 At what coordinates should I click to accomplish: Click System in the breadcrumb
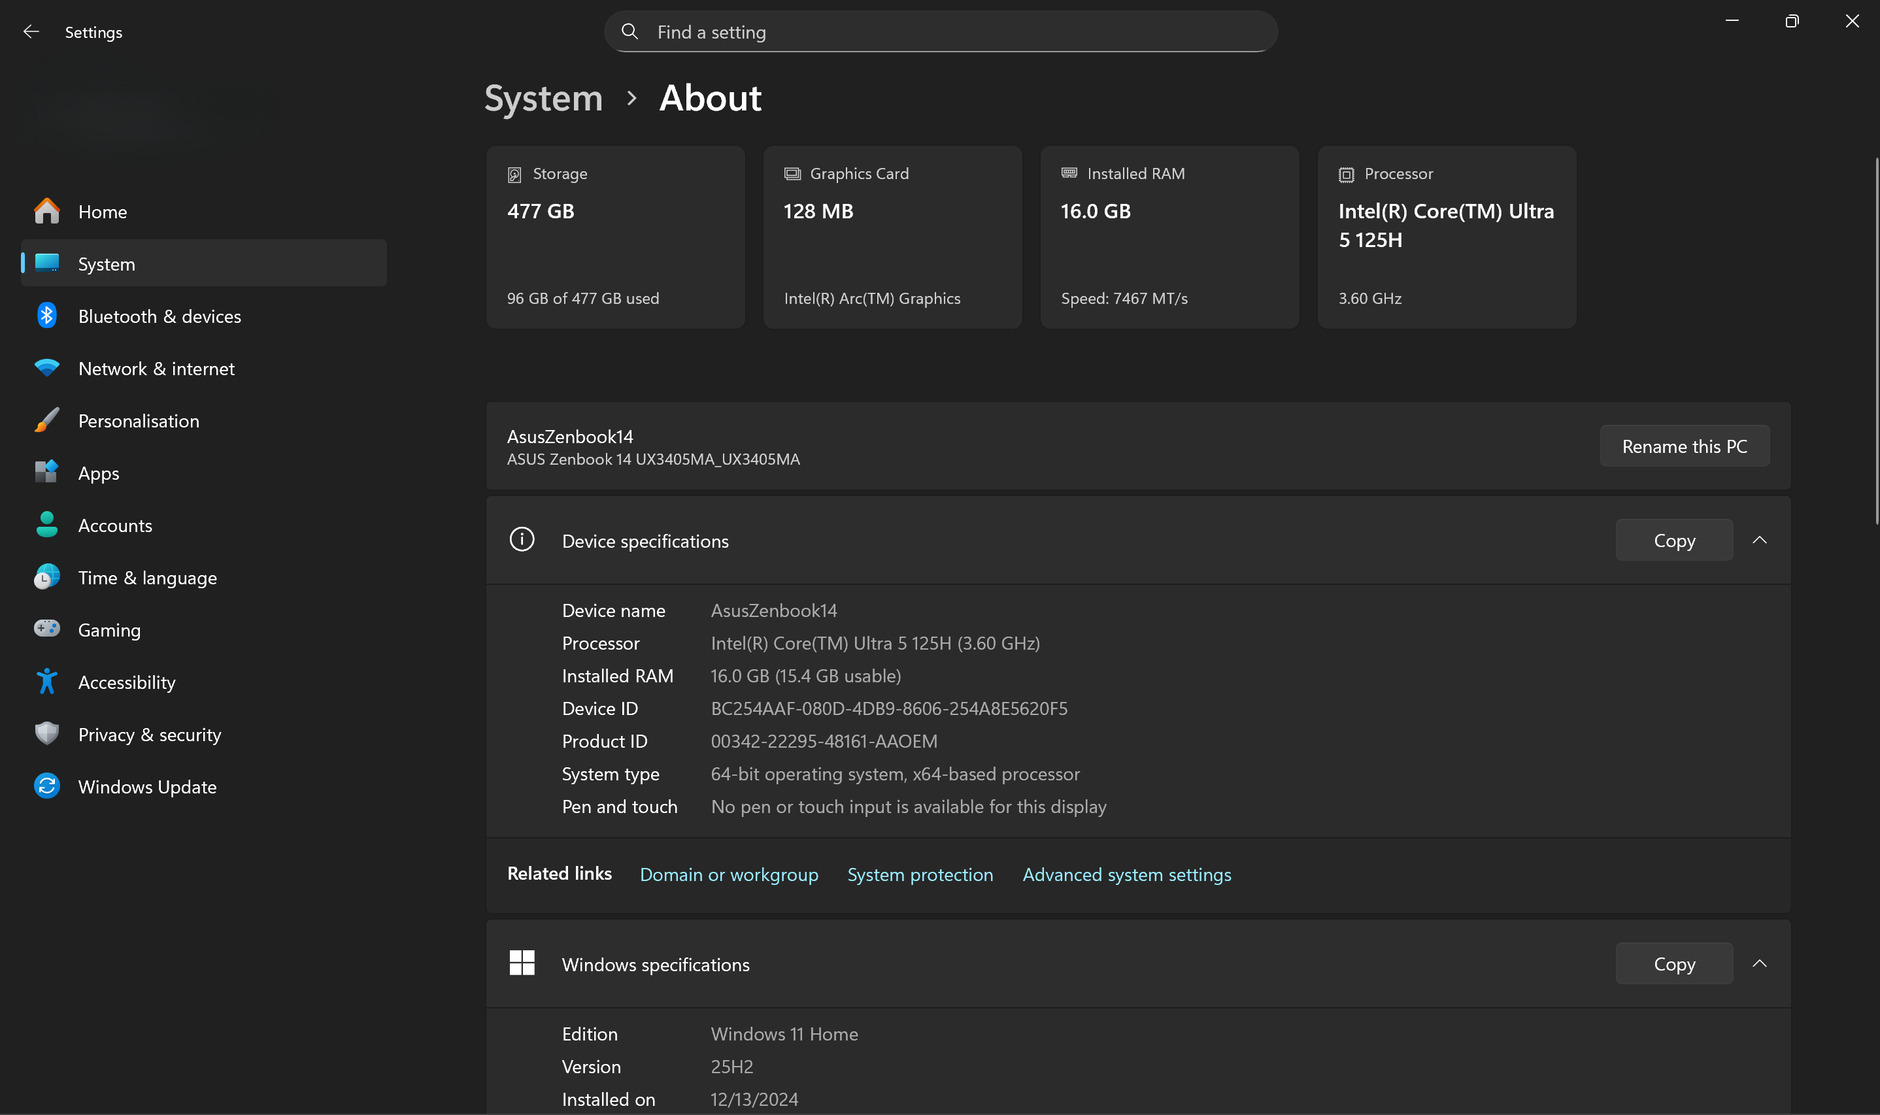click(544, 98)
